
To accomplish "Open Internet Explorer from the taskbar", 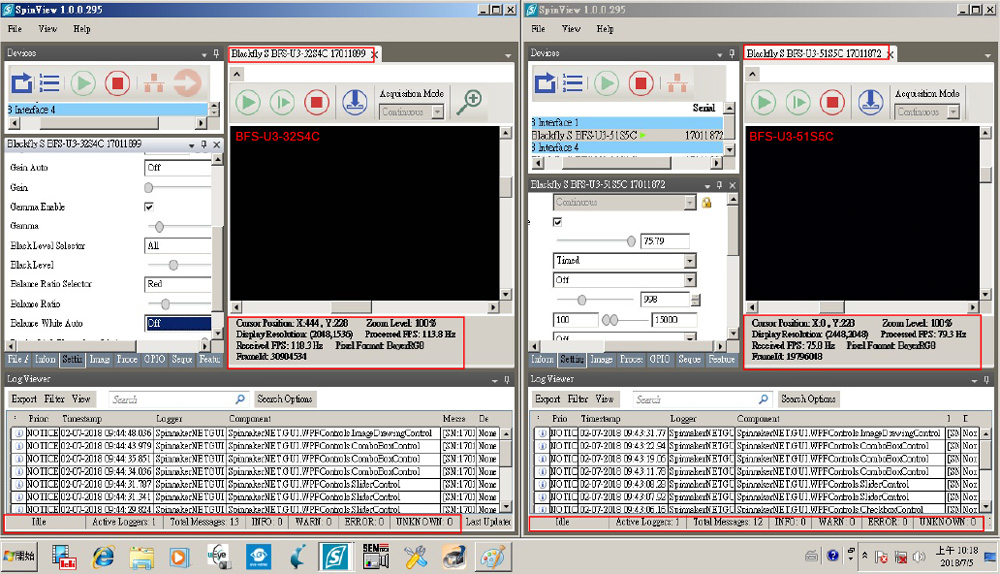I will click(x=102, y=555).
